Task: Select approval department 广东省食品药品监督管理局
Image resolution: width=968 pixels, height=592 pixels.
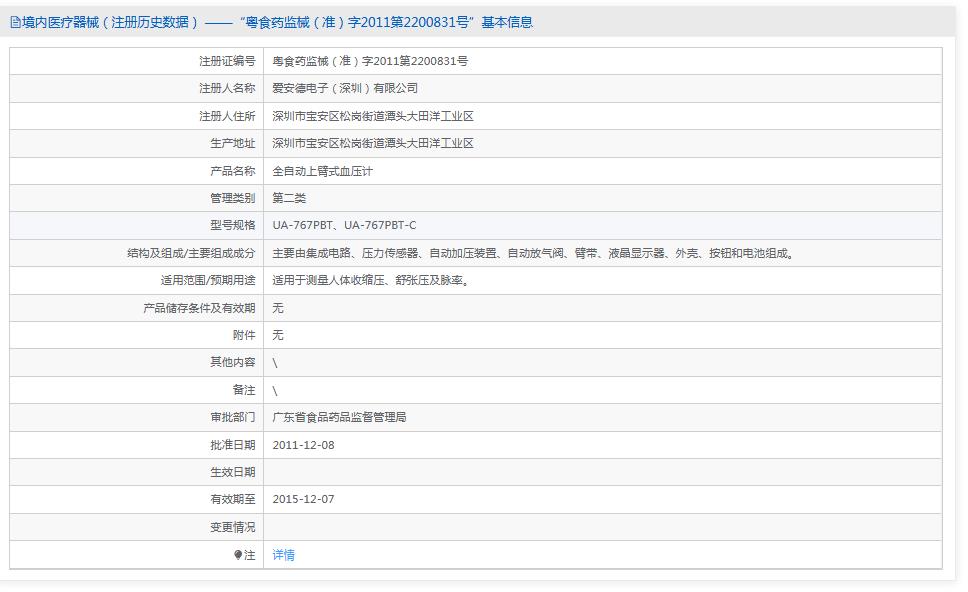Action: (x=339, y=417)
